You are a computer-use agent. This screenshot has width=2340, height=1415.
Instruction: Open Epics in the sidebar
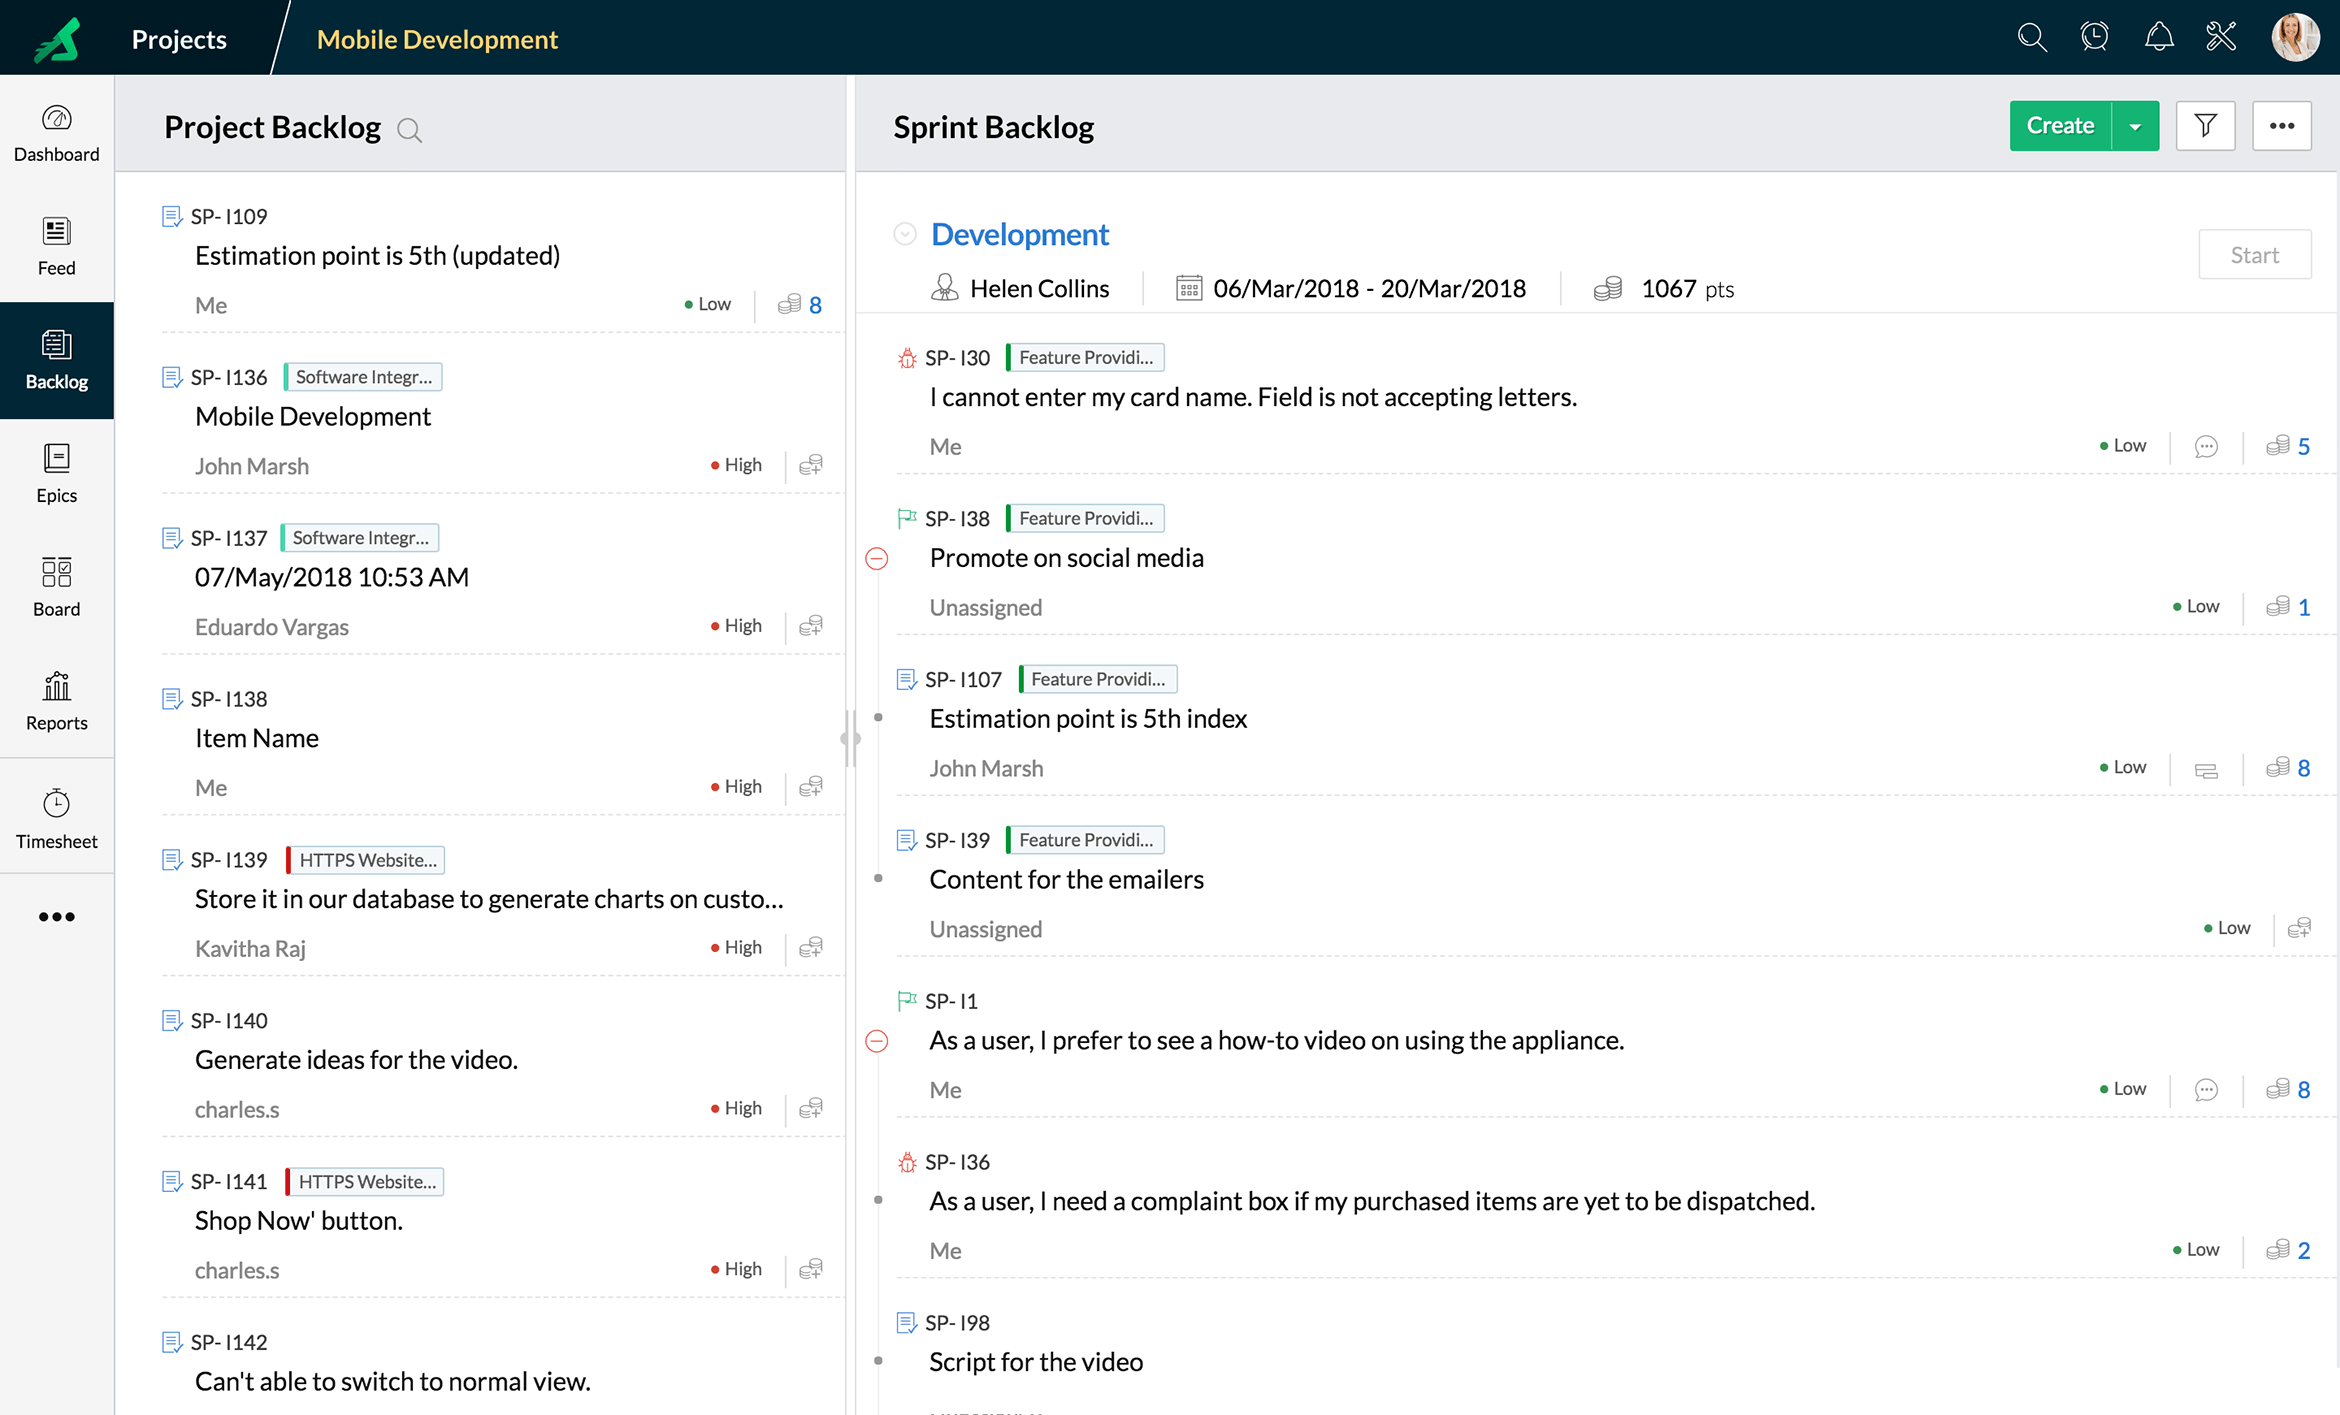[57, 474]
